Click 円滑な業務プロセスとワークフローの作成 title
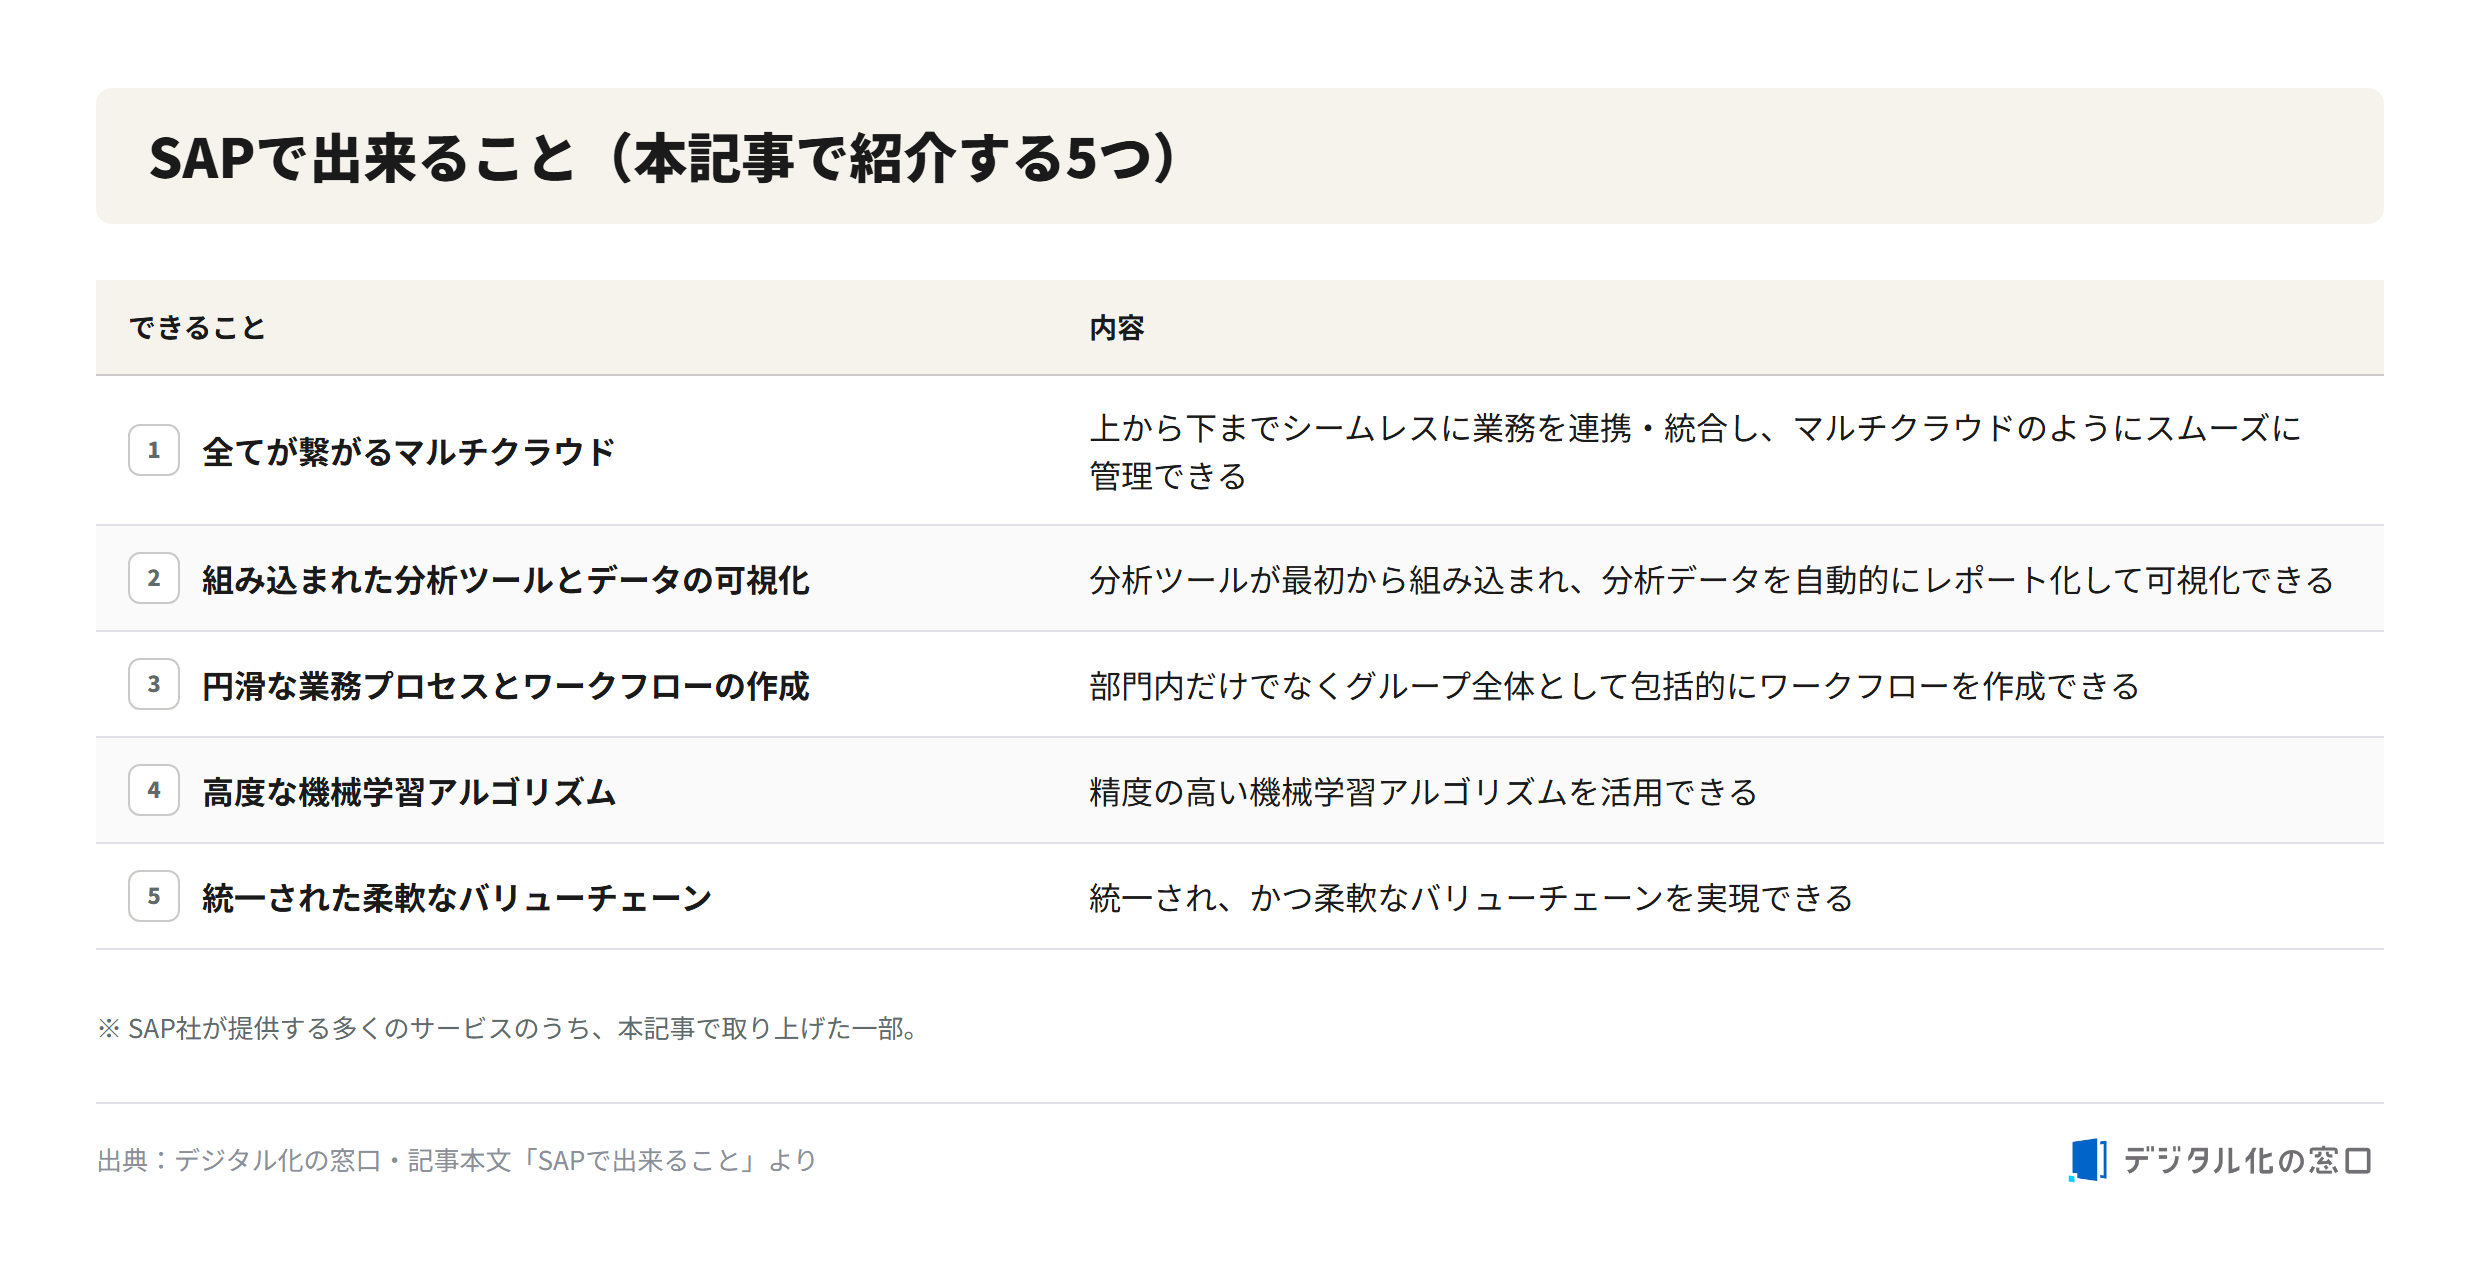2480x1276 pixels. pos(506,685)
